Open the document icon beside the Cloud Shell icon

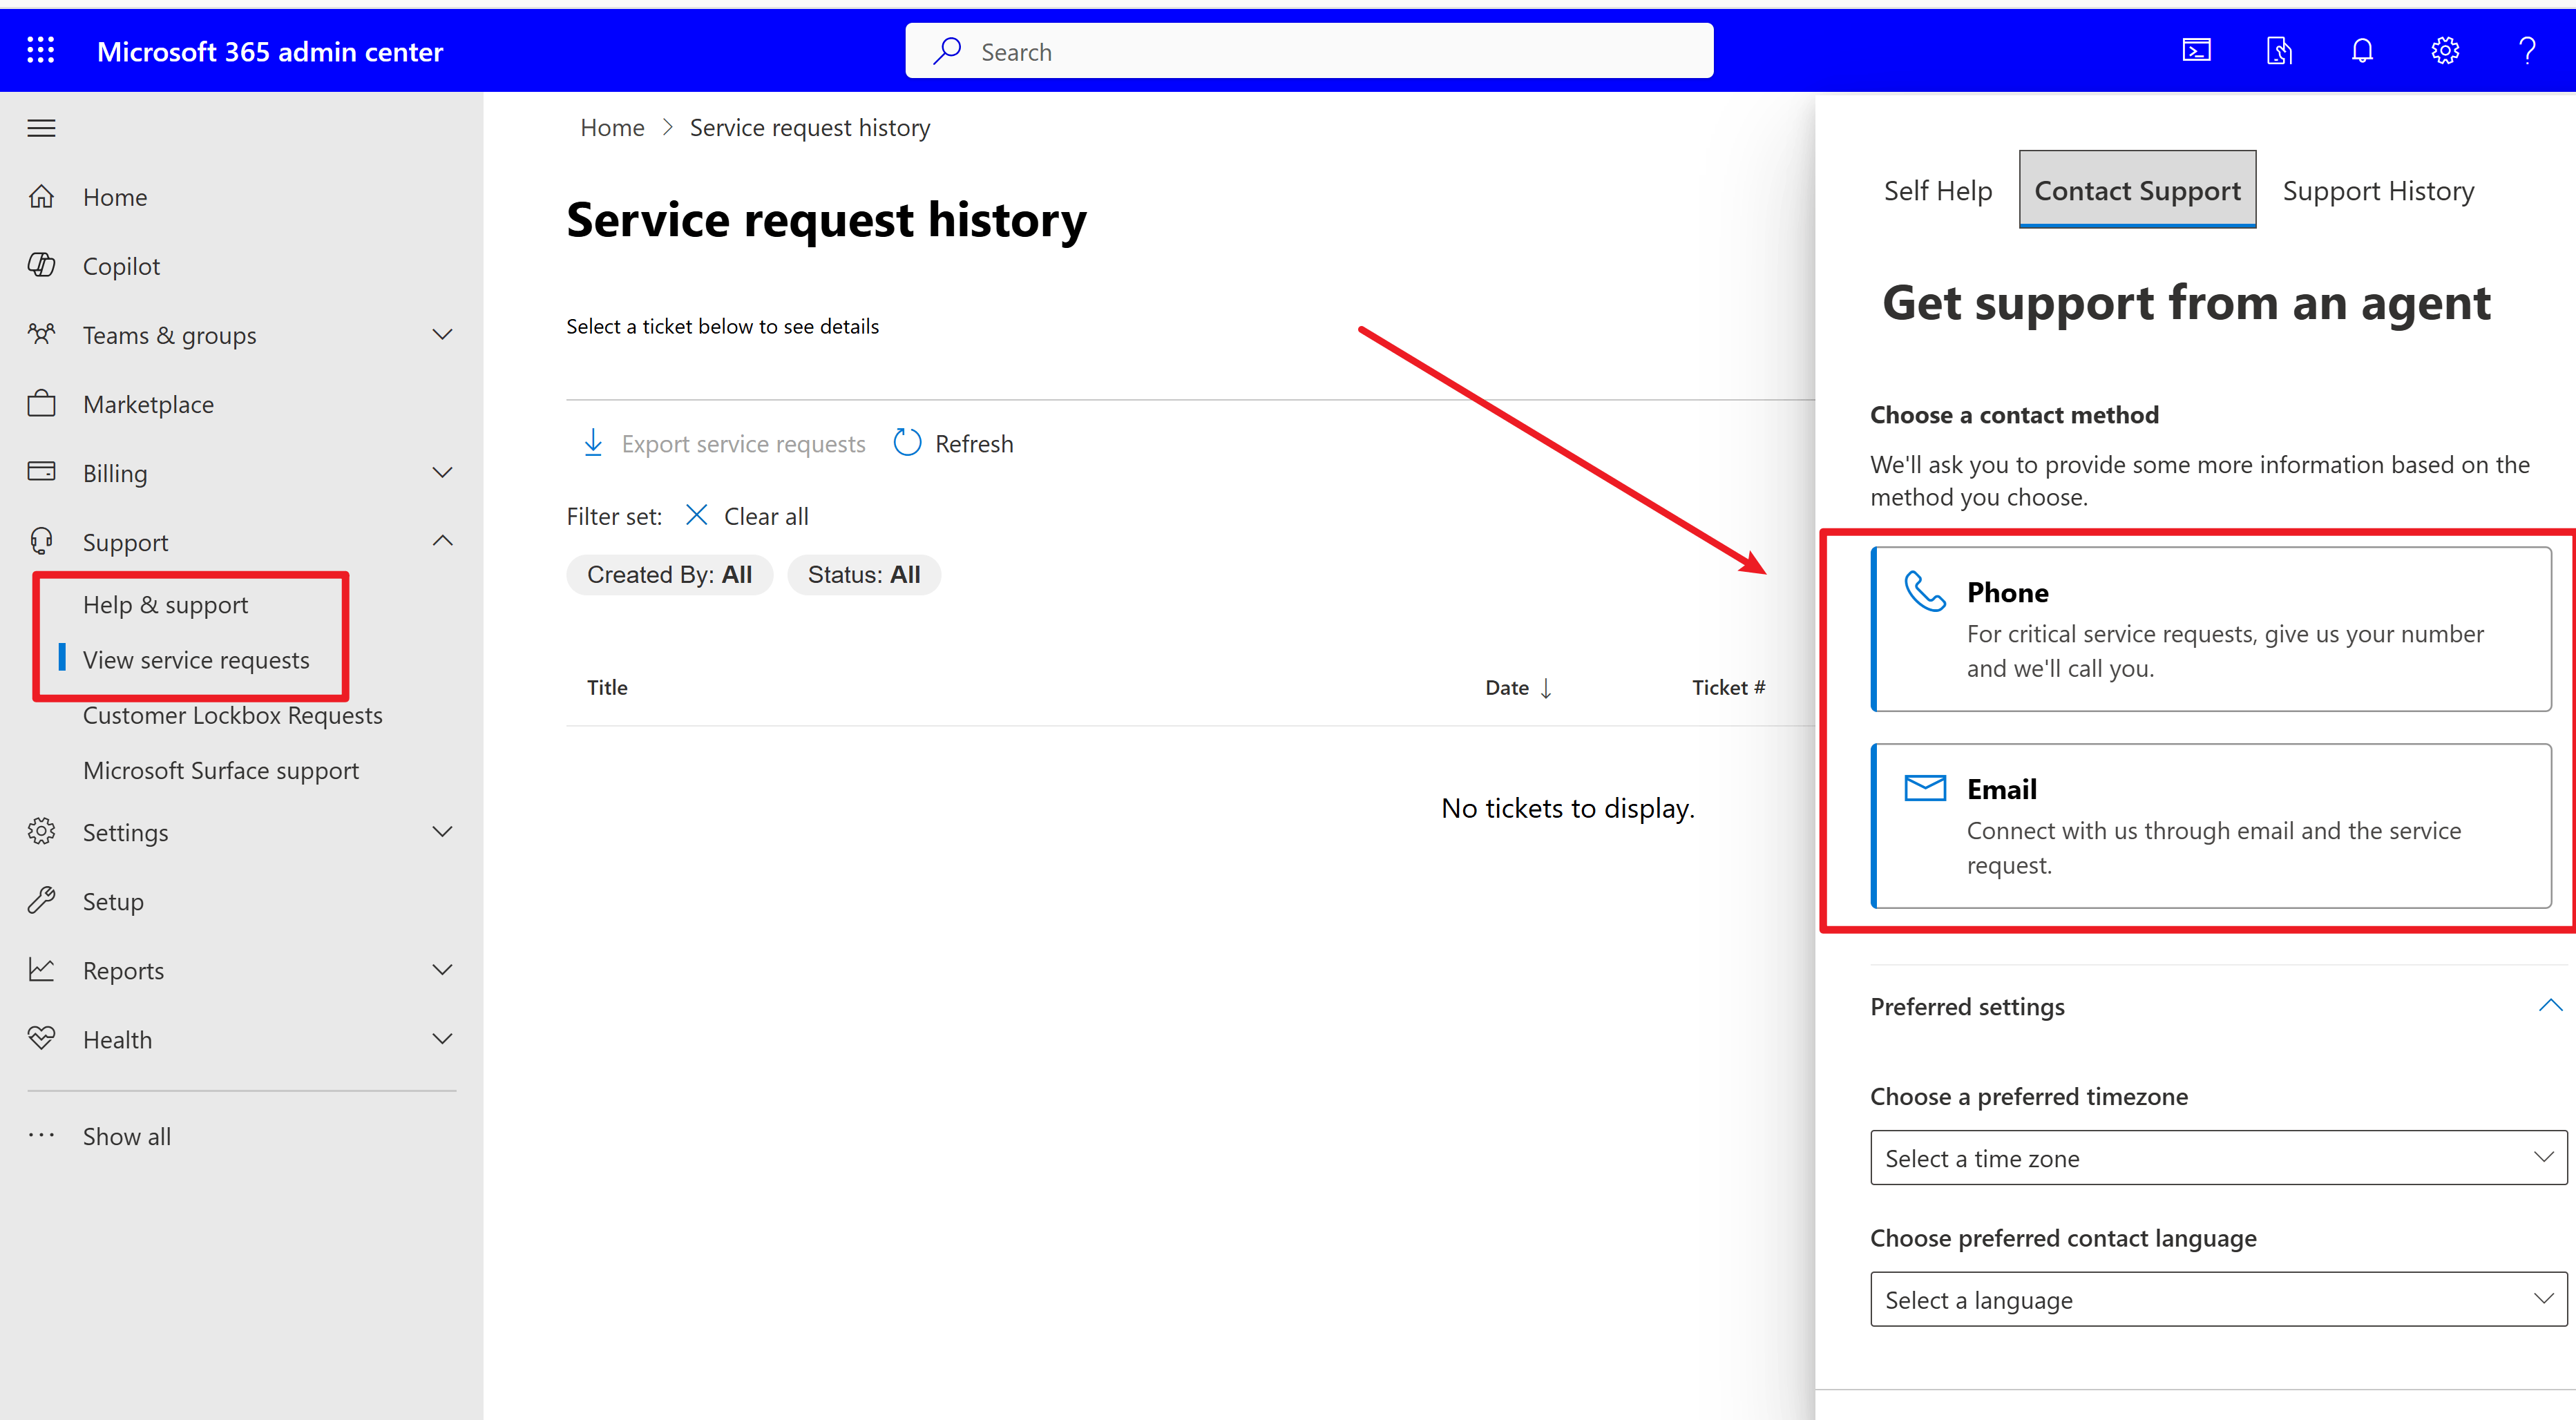[2279, 50]
